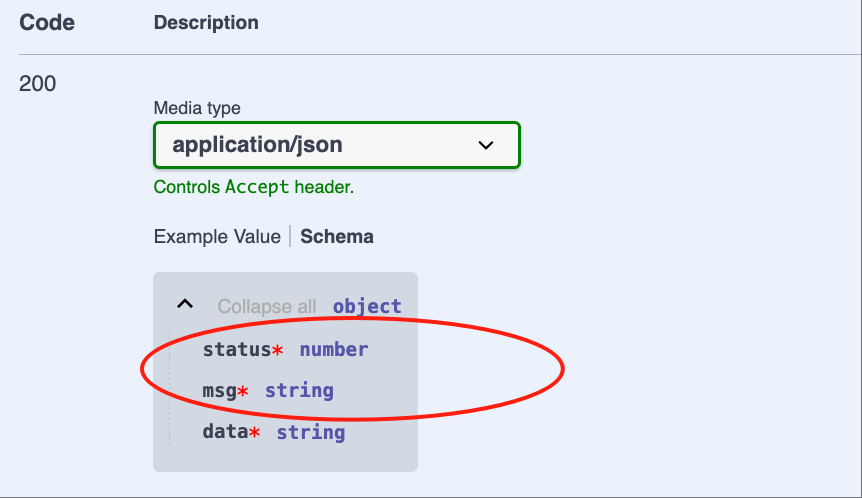Switch to the Example Value tab
862x498 pixels.
click(217, 237)
